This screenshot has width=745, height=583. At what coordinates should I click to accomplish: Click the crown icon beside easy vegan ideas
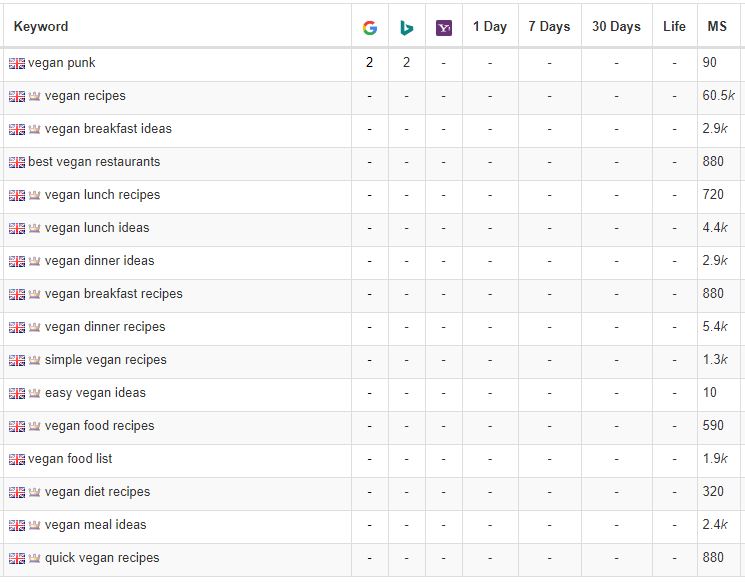(34, 393)
